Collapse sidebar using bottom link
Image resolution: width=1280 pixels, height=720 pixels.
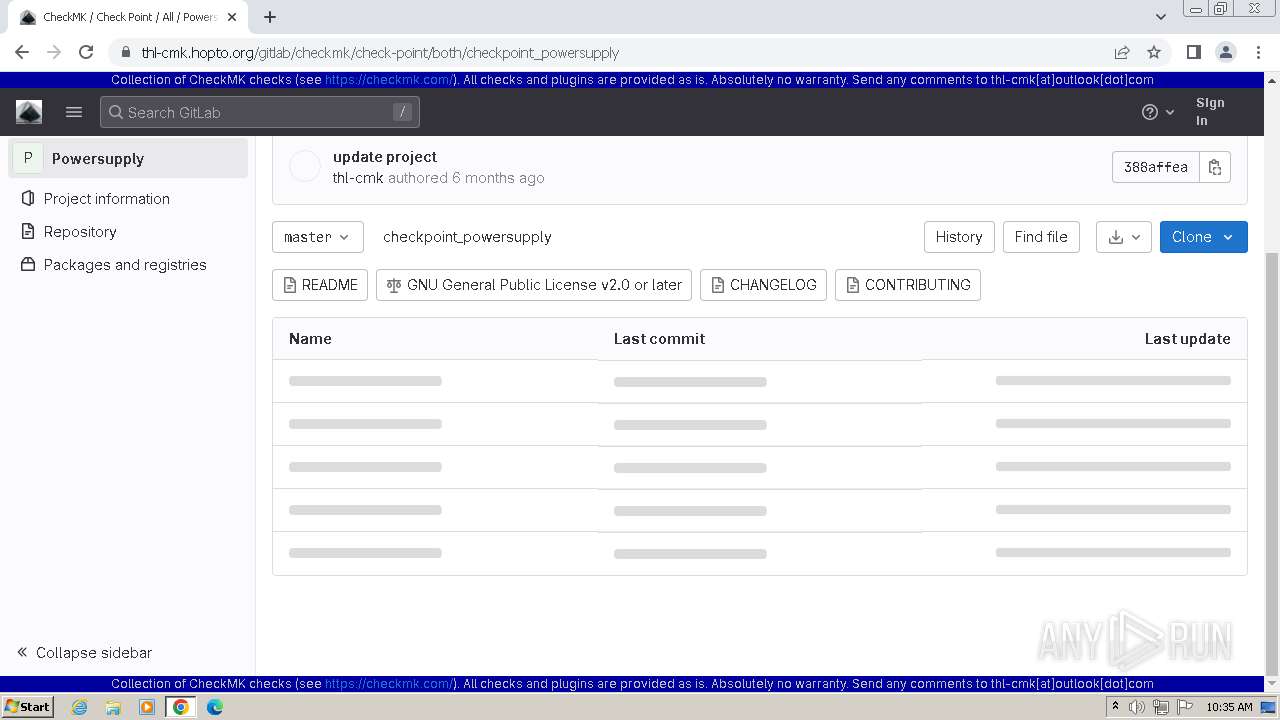84,653
